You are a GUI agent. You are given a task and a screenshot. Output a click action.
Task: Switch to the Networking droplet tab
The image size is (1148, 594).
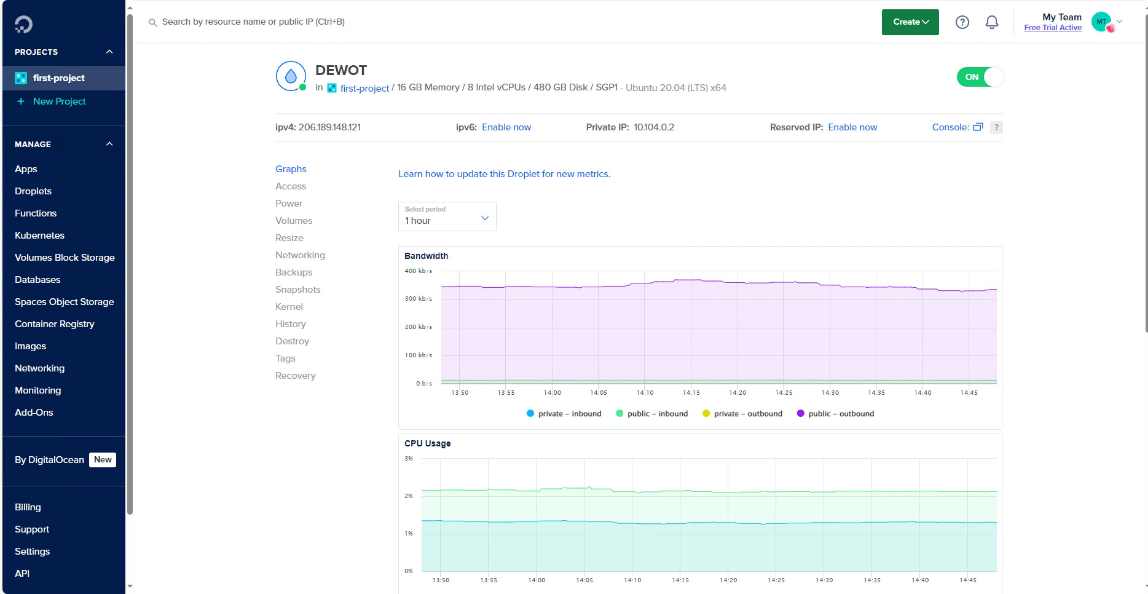tap(300, 255)
